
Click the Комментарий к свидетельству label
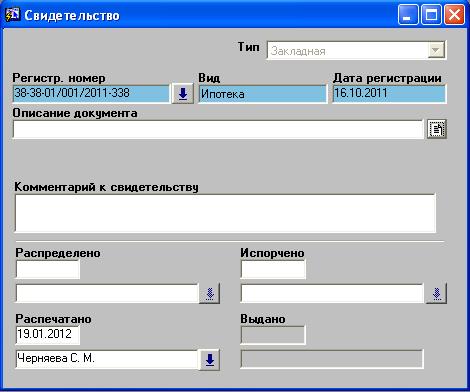(x=106, y=187)
